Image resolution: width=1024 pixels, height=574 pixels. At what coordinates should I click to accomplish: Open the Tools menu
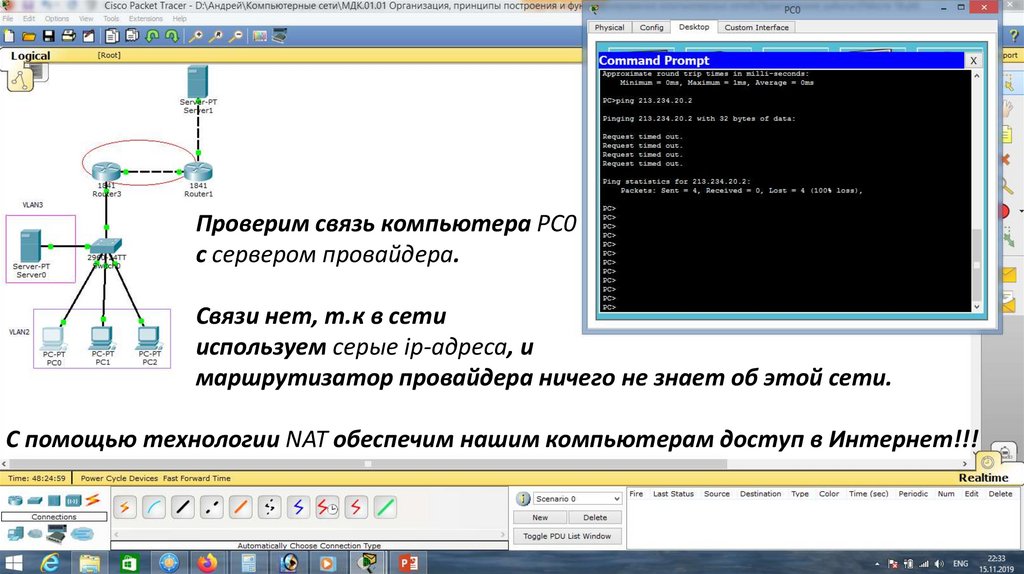point(111,18)
